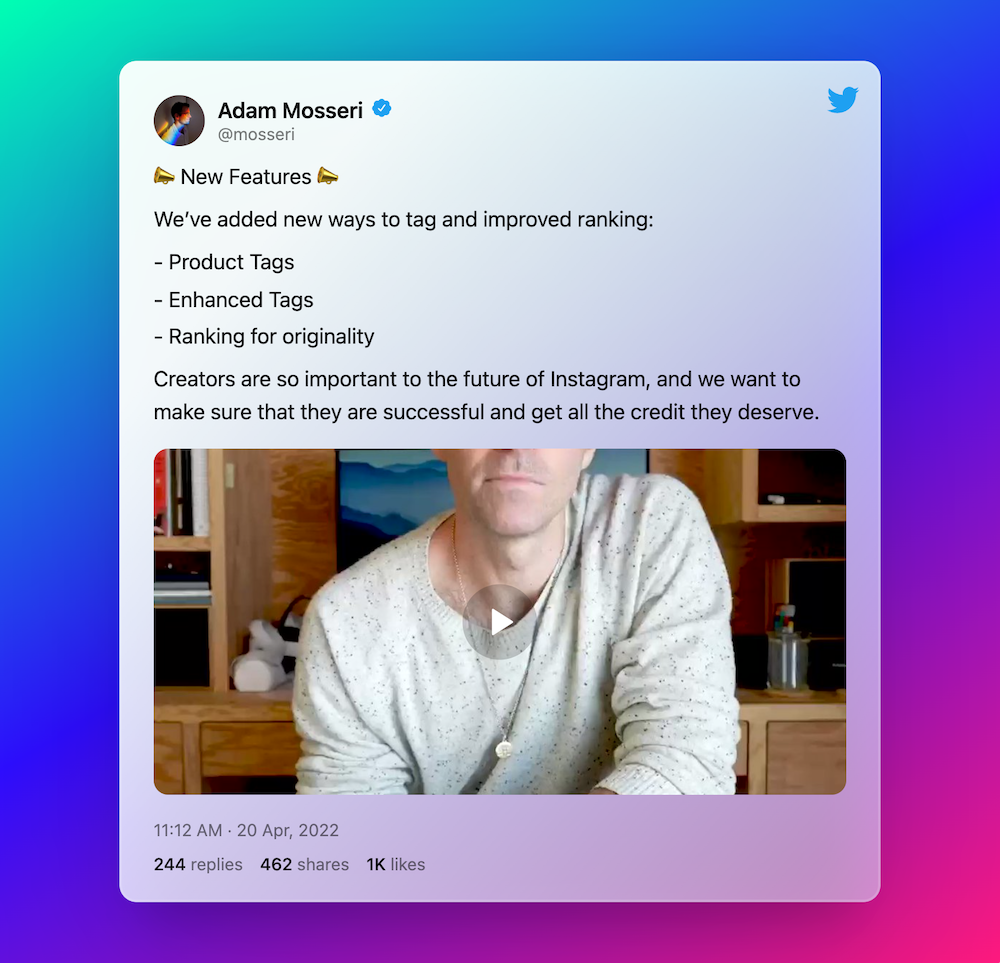This screenshot has width=1000, height=963.
Task: View the 244 replies count
Action: click(x=198, y=864)
